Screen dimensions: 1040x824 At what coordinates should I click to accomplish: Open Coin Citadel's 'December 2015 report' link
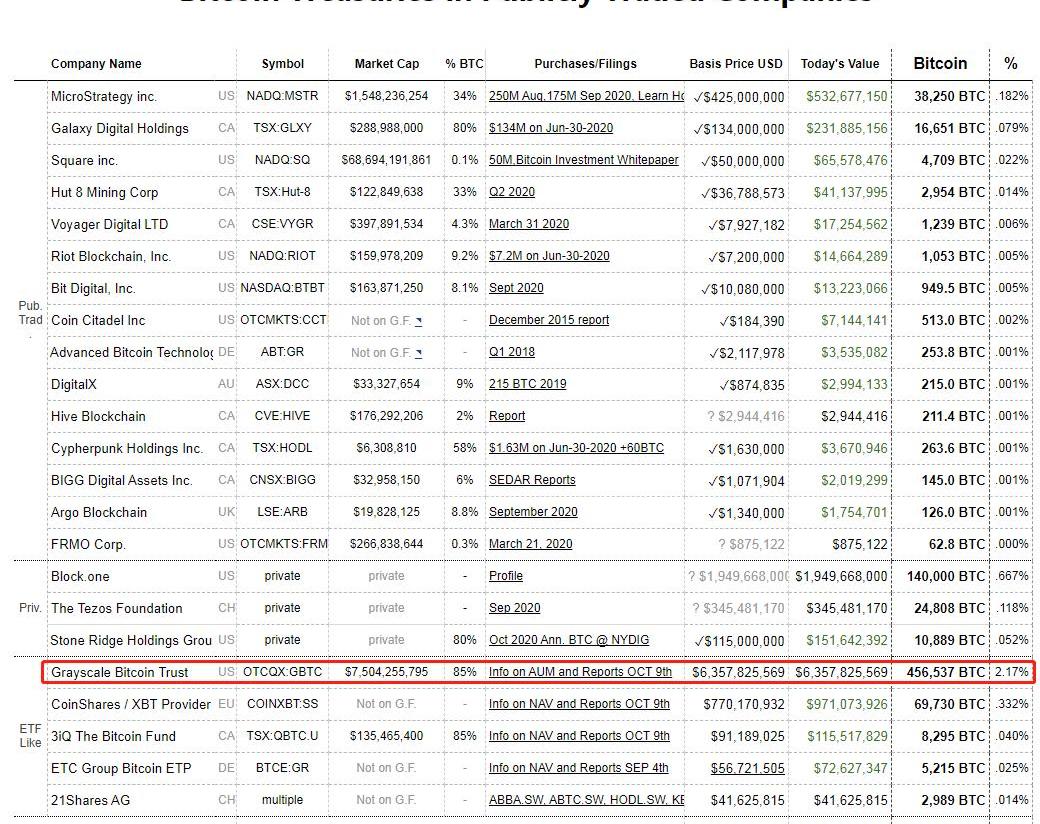pos(548,320)
